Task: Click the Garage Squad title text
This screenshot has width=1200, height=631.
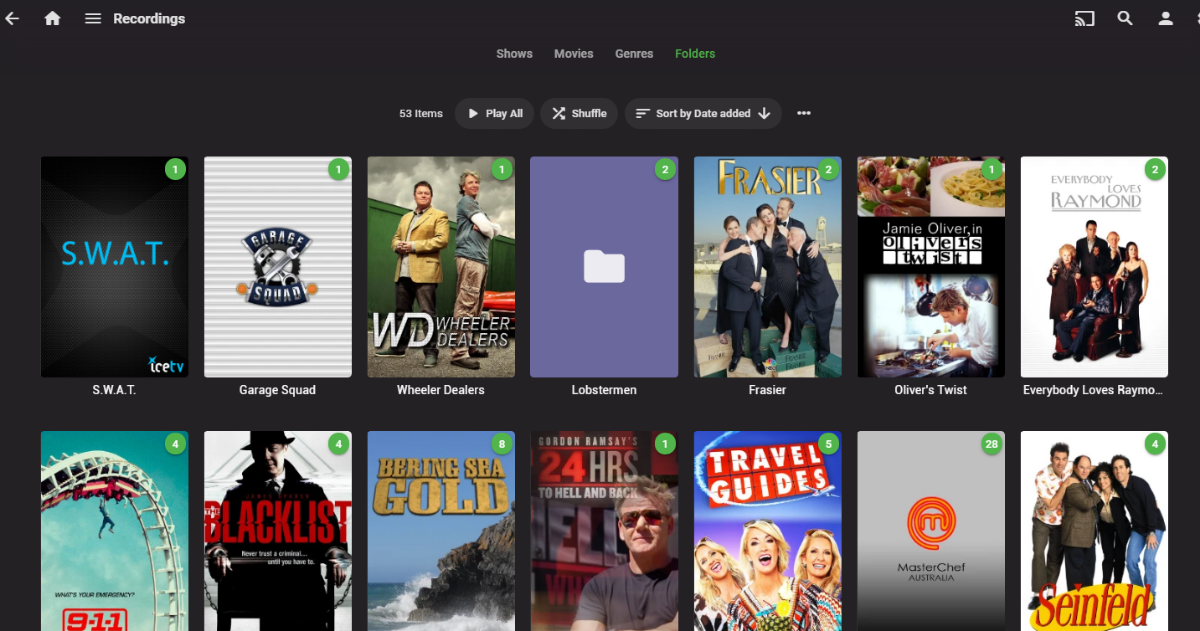Action: tap(278, 390)
